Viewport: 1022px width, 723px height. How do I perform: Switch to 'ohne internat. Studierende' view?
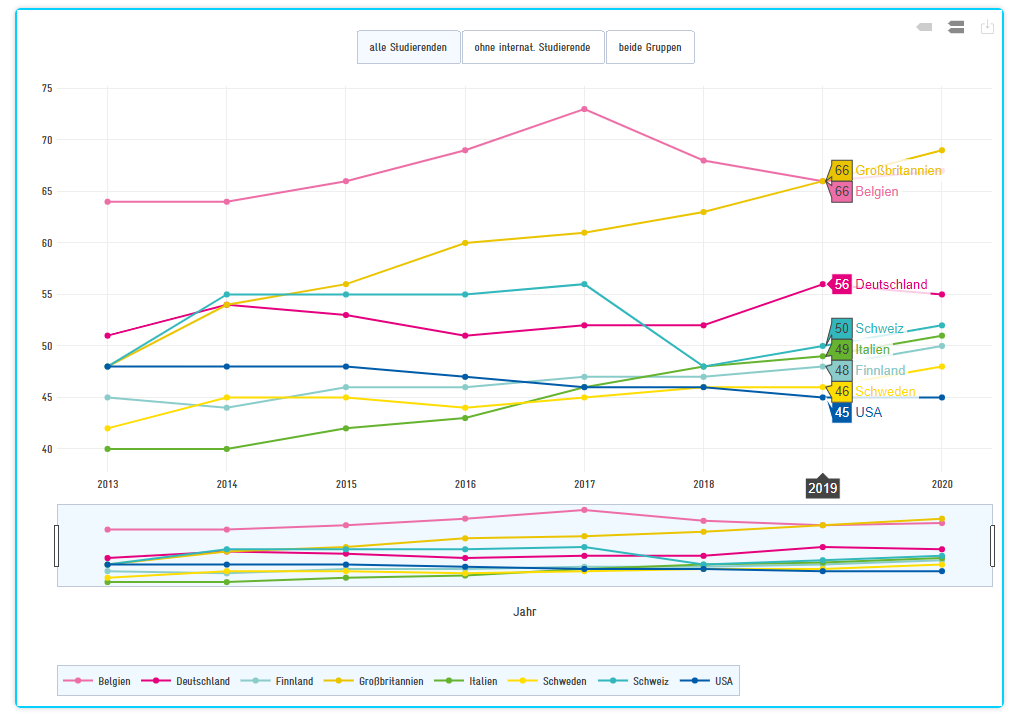coord(533,47)
